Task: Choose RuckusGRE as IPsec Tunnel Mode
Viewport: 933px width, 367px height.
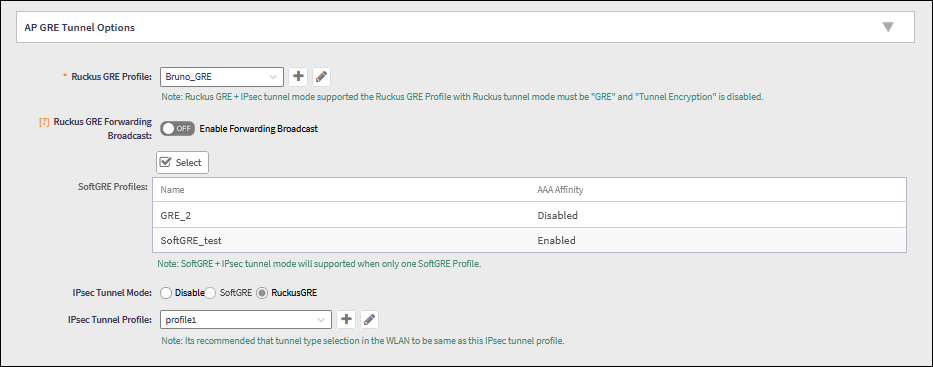Action: [x=262, y=293]
